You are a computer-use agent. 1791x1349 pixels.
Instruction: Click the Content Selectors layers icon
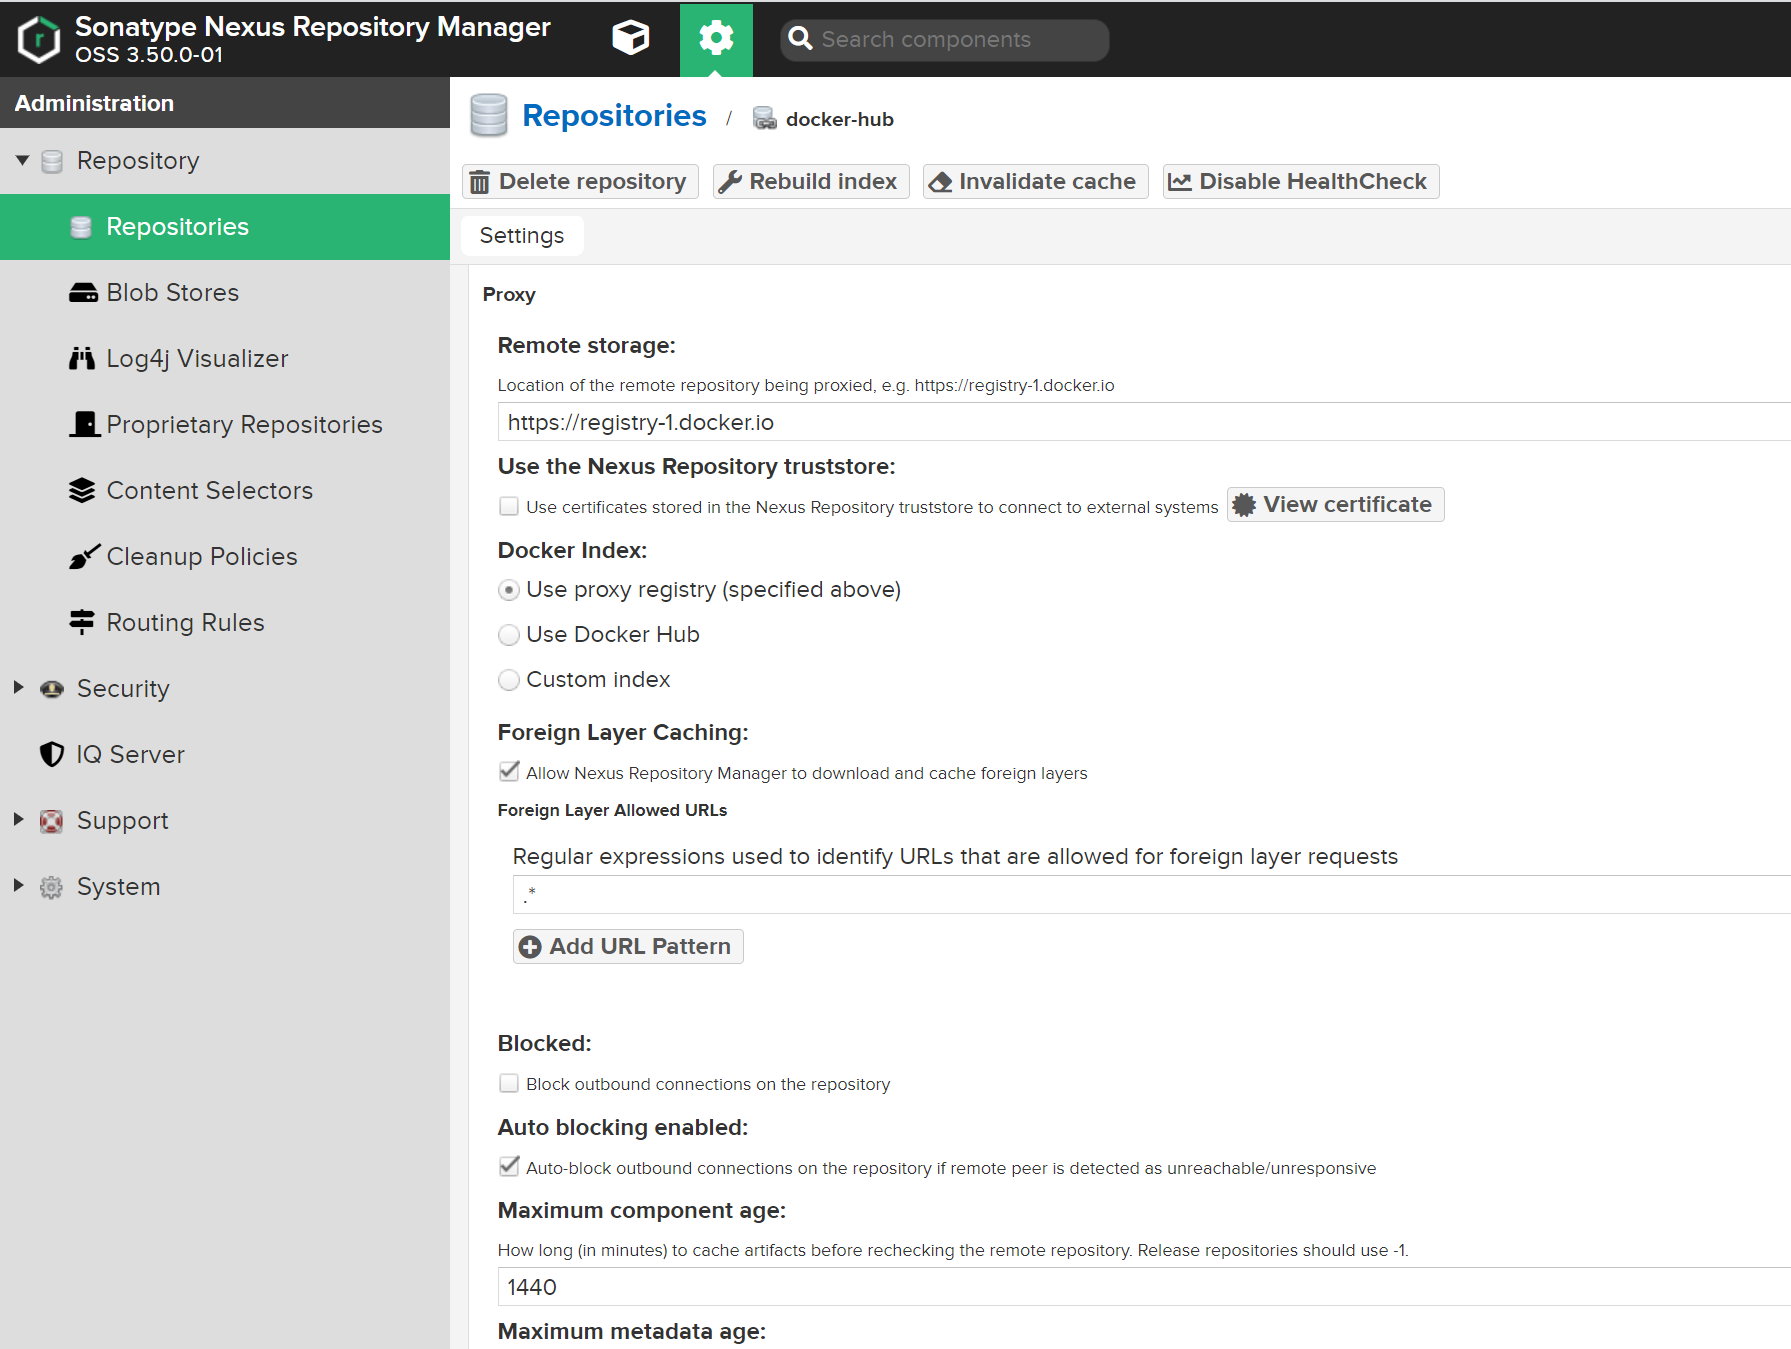click(x=82, y=490)
